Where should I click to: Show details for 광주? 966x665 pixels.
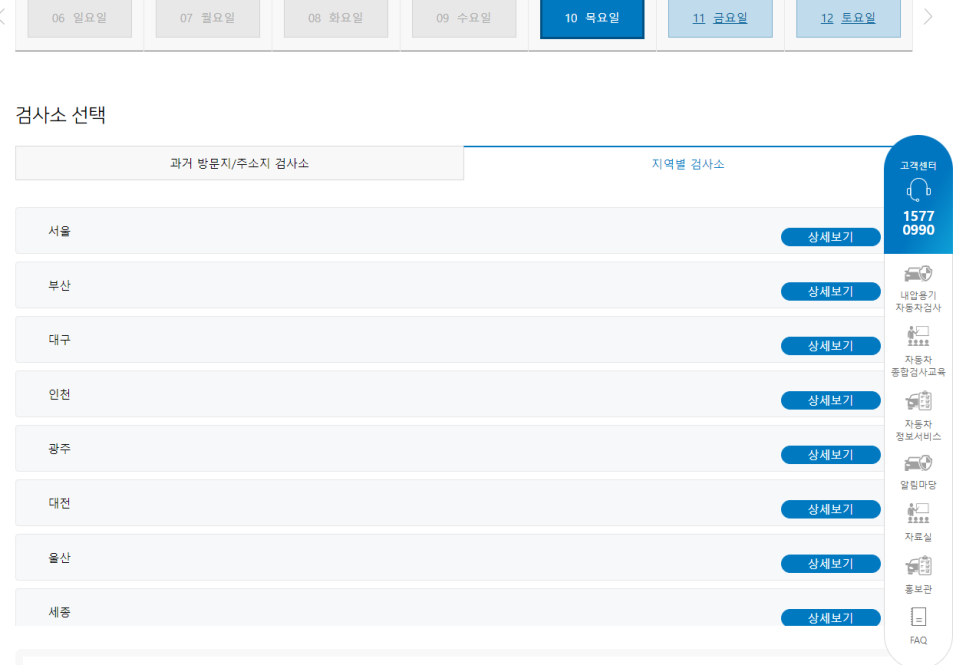830,455
